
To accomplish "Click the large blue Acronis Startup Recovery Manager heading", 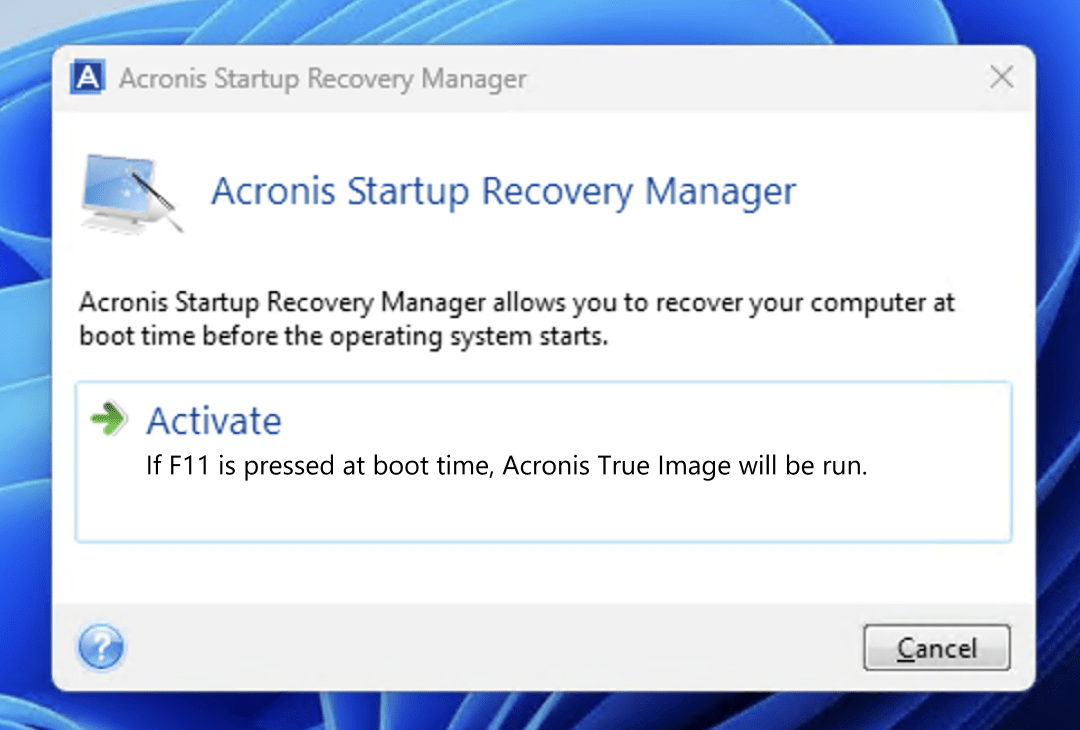I will tap(503, 191).
